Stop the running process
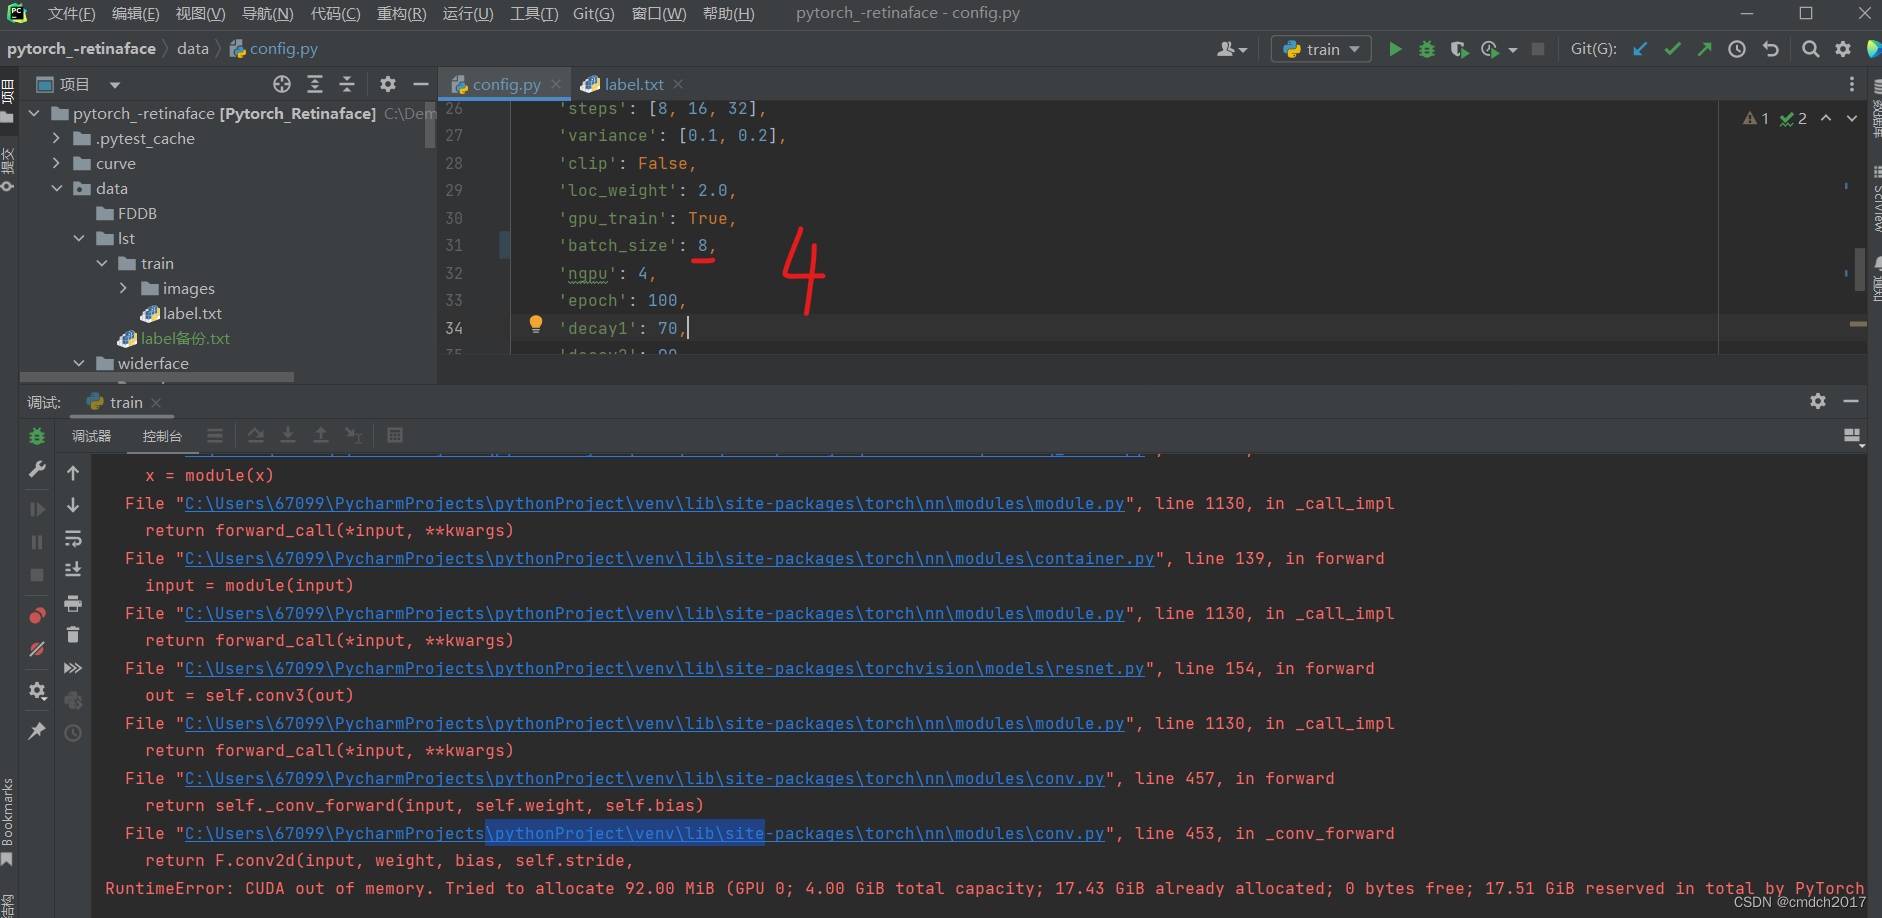Image resolution: width=1882 pixels, height=918 pixels. tap(1539, 48)
